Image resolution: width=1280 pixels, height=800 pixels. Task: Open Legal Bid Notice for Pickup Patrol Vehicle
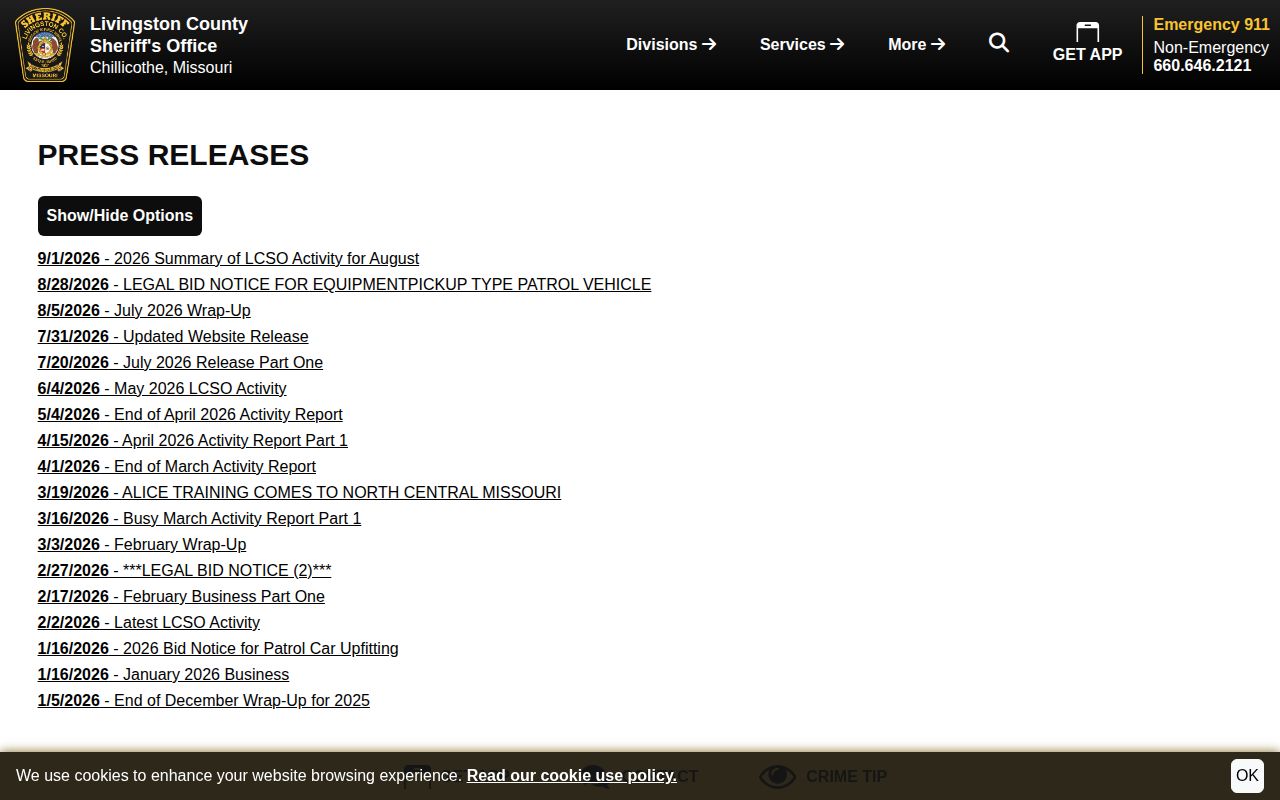[344, 284]
